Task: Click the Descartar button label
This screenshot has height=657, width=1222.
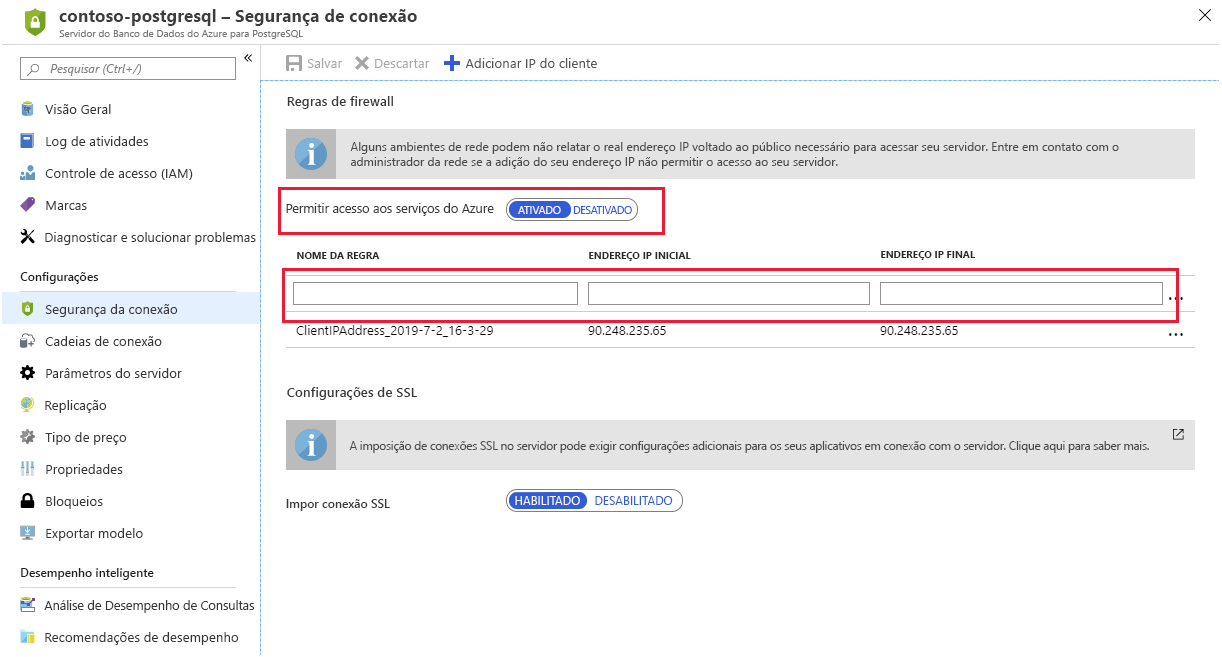Action: tap(402, 63)
